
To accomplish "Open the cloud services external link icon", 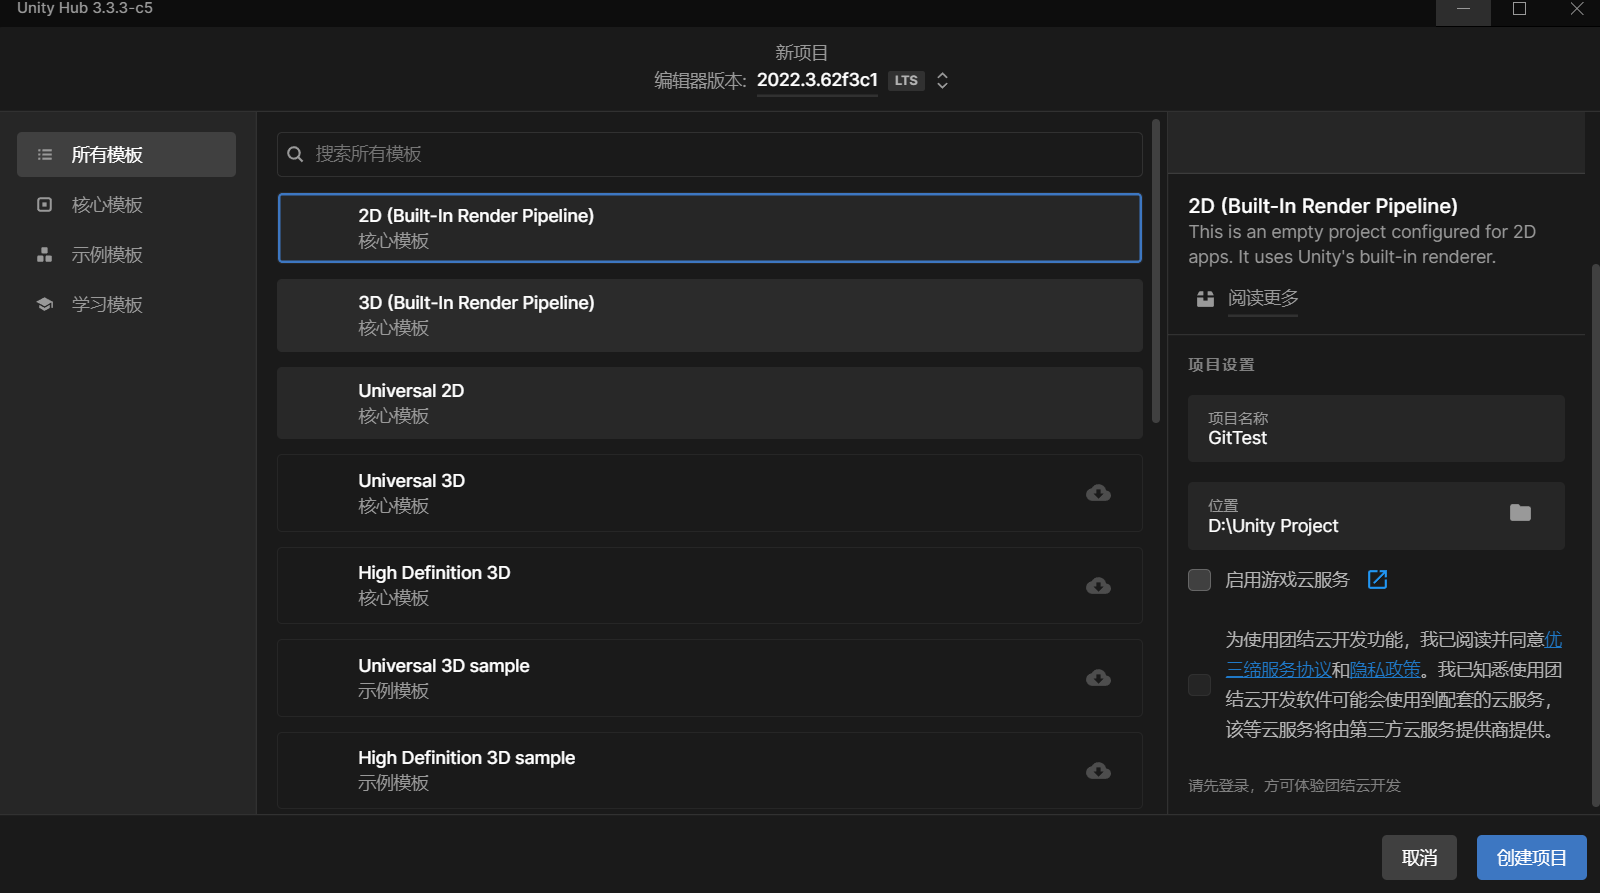I will [1377, 580].
